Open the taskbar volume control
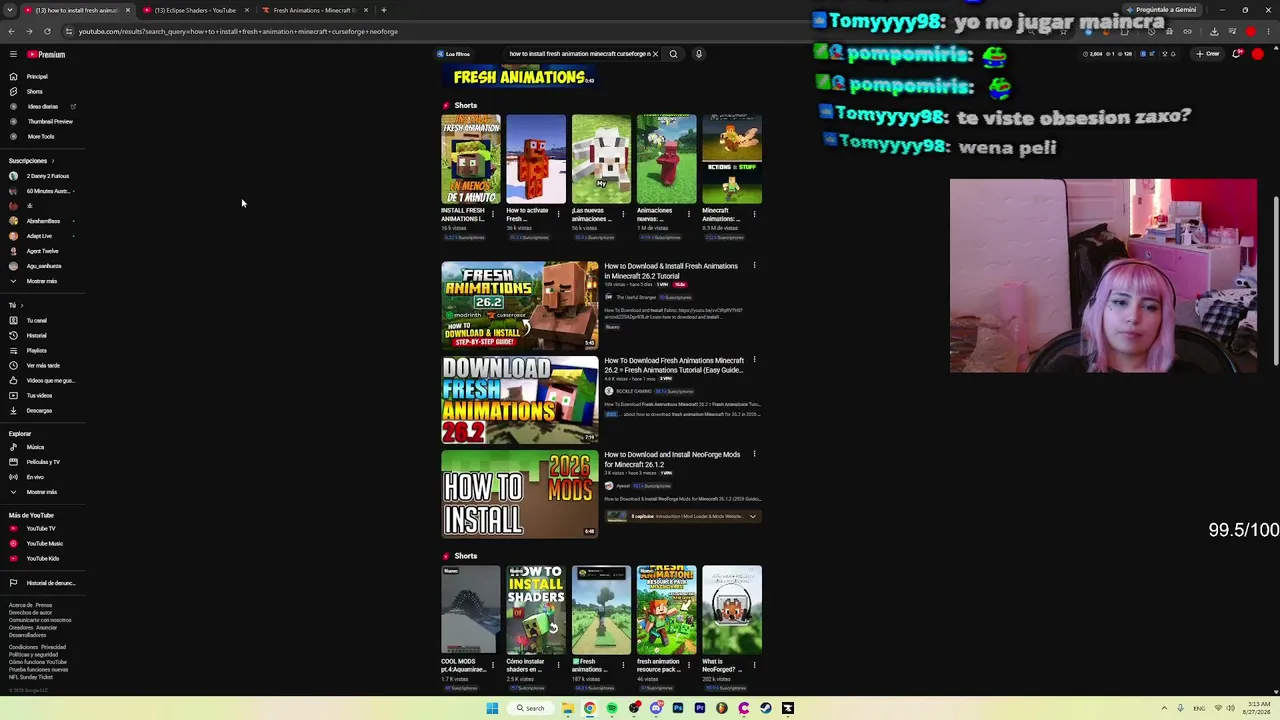 point(1232,708)
